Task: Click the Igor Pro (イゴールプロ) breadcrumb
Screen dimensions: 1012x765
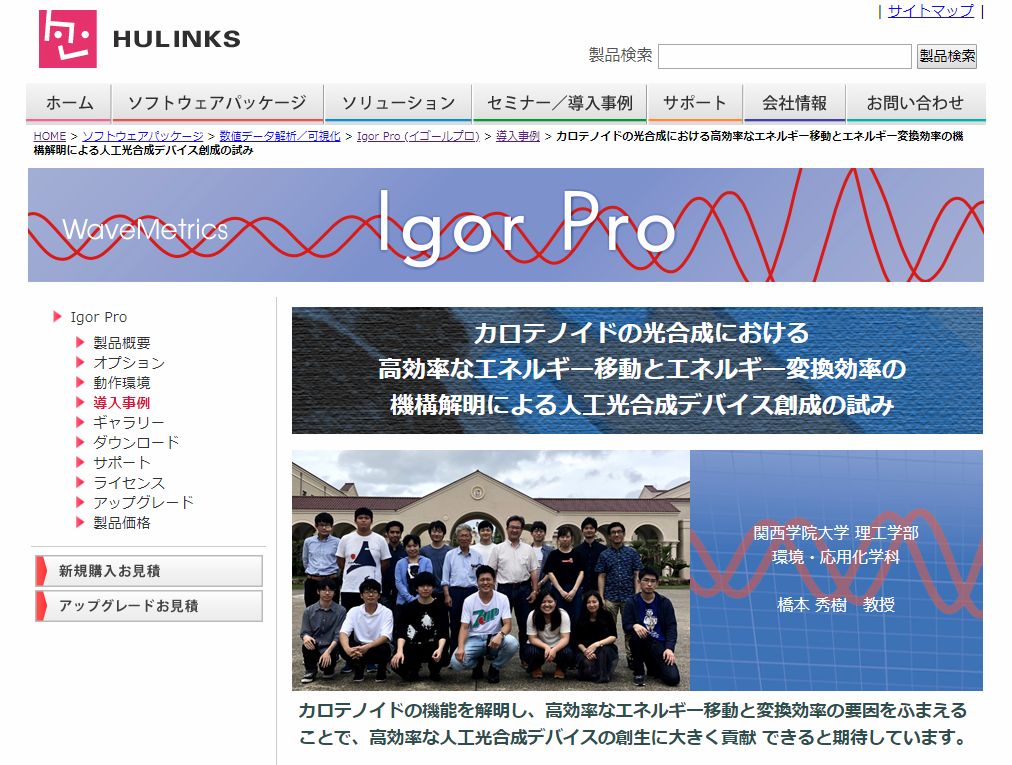Action: click(418, 136)
